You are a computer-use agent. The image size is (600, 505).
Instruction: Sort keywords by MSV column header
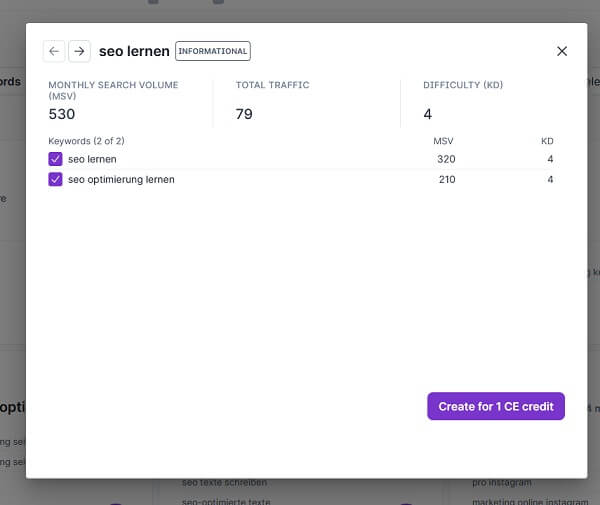coord(444,141)
